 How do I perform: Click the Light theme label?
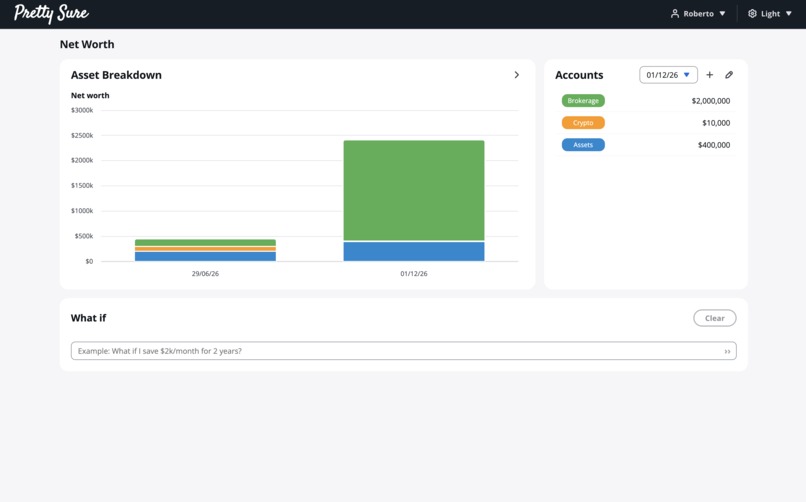point(771,14)
